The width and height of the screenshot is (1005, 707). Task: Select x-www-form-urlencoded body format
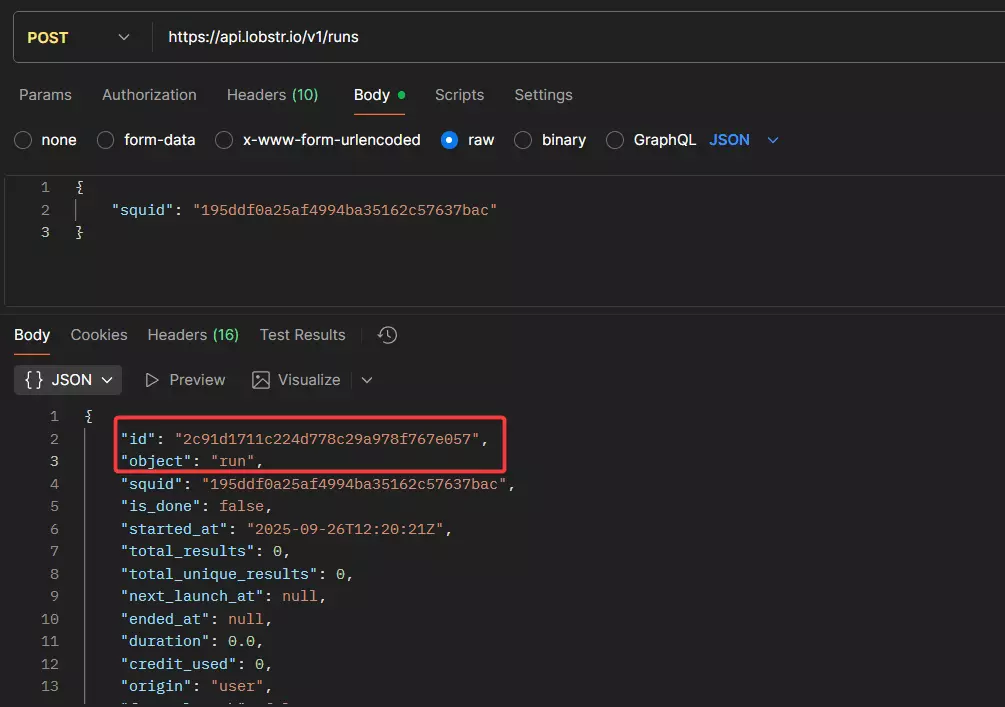click(x=224, y=140)
